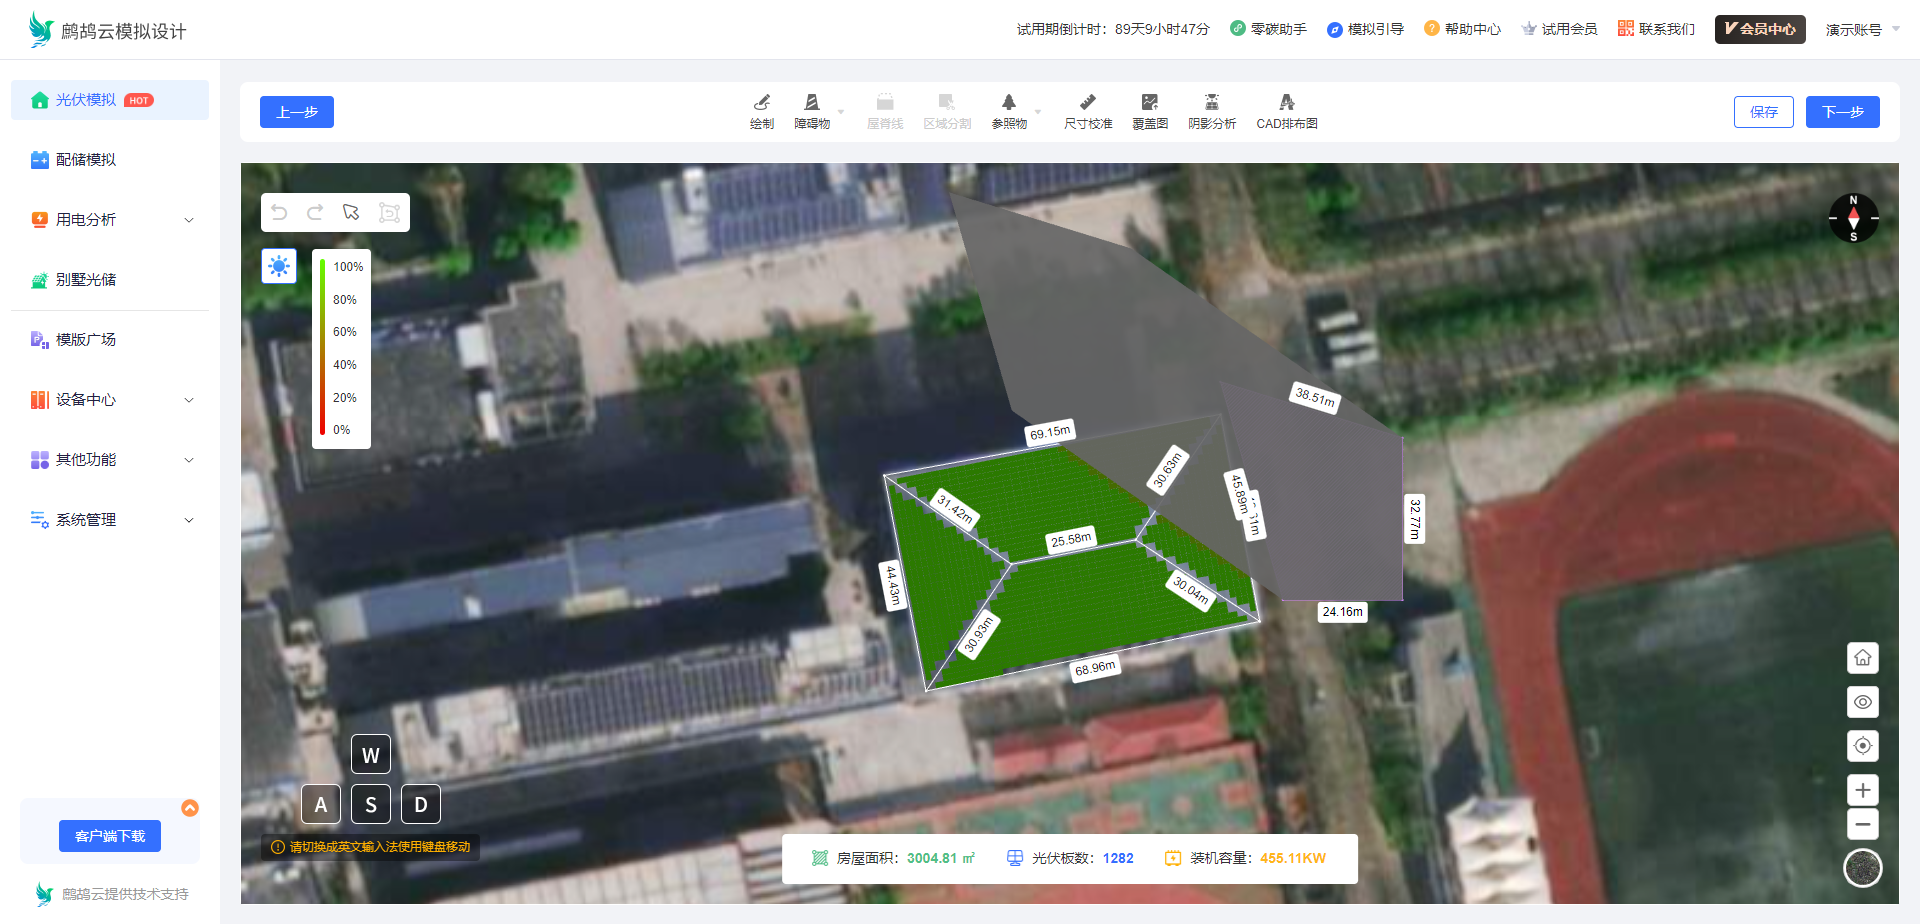Open the 演示账号 account dropdown

point(1862,30)
